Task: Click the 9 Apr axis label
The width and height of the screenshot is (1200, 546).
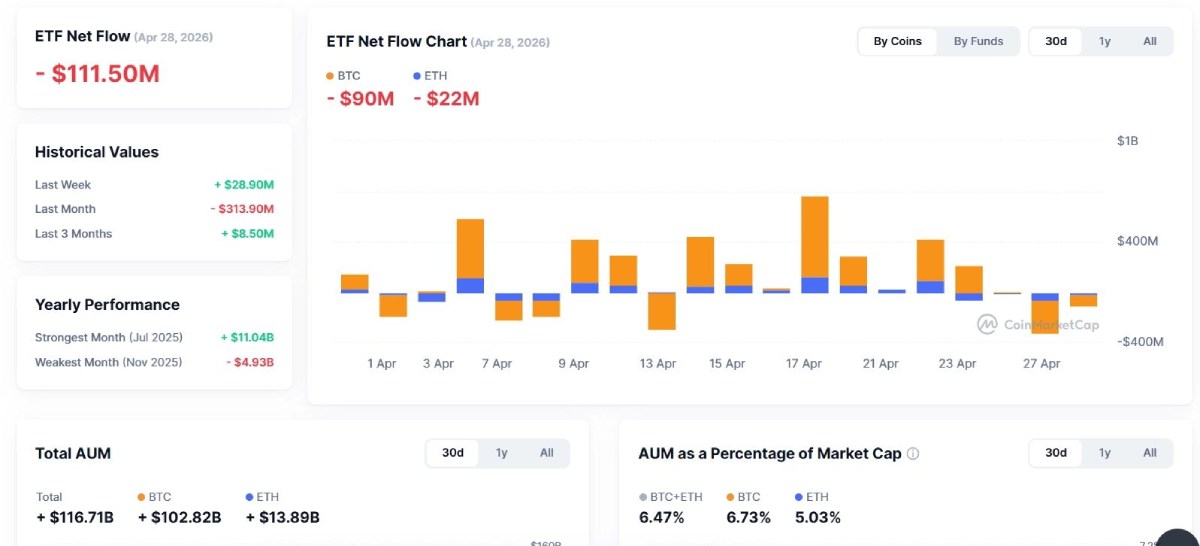Action: (573, 364)
